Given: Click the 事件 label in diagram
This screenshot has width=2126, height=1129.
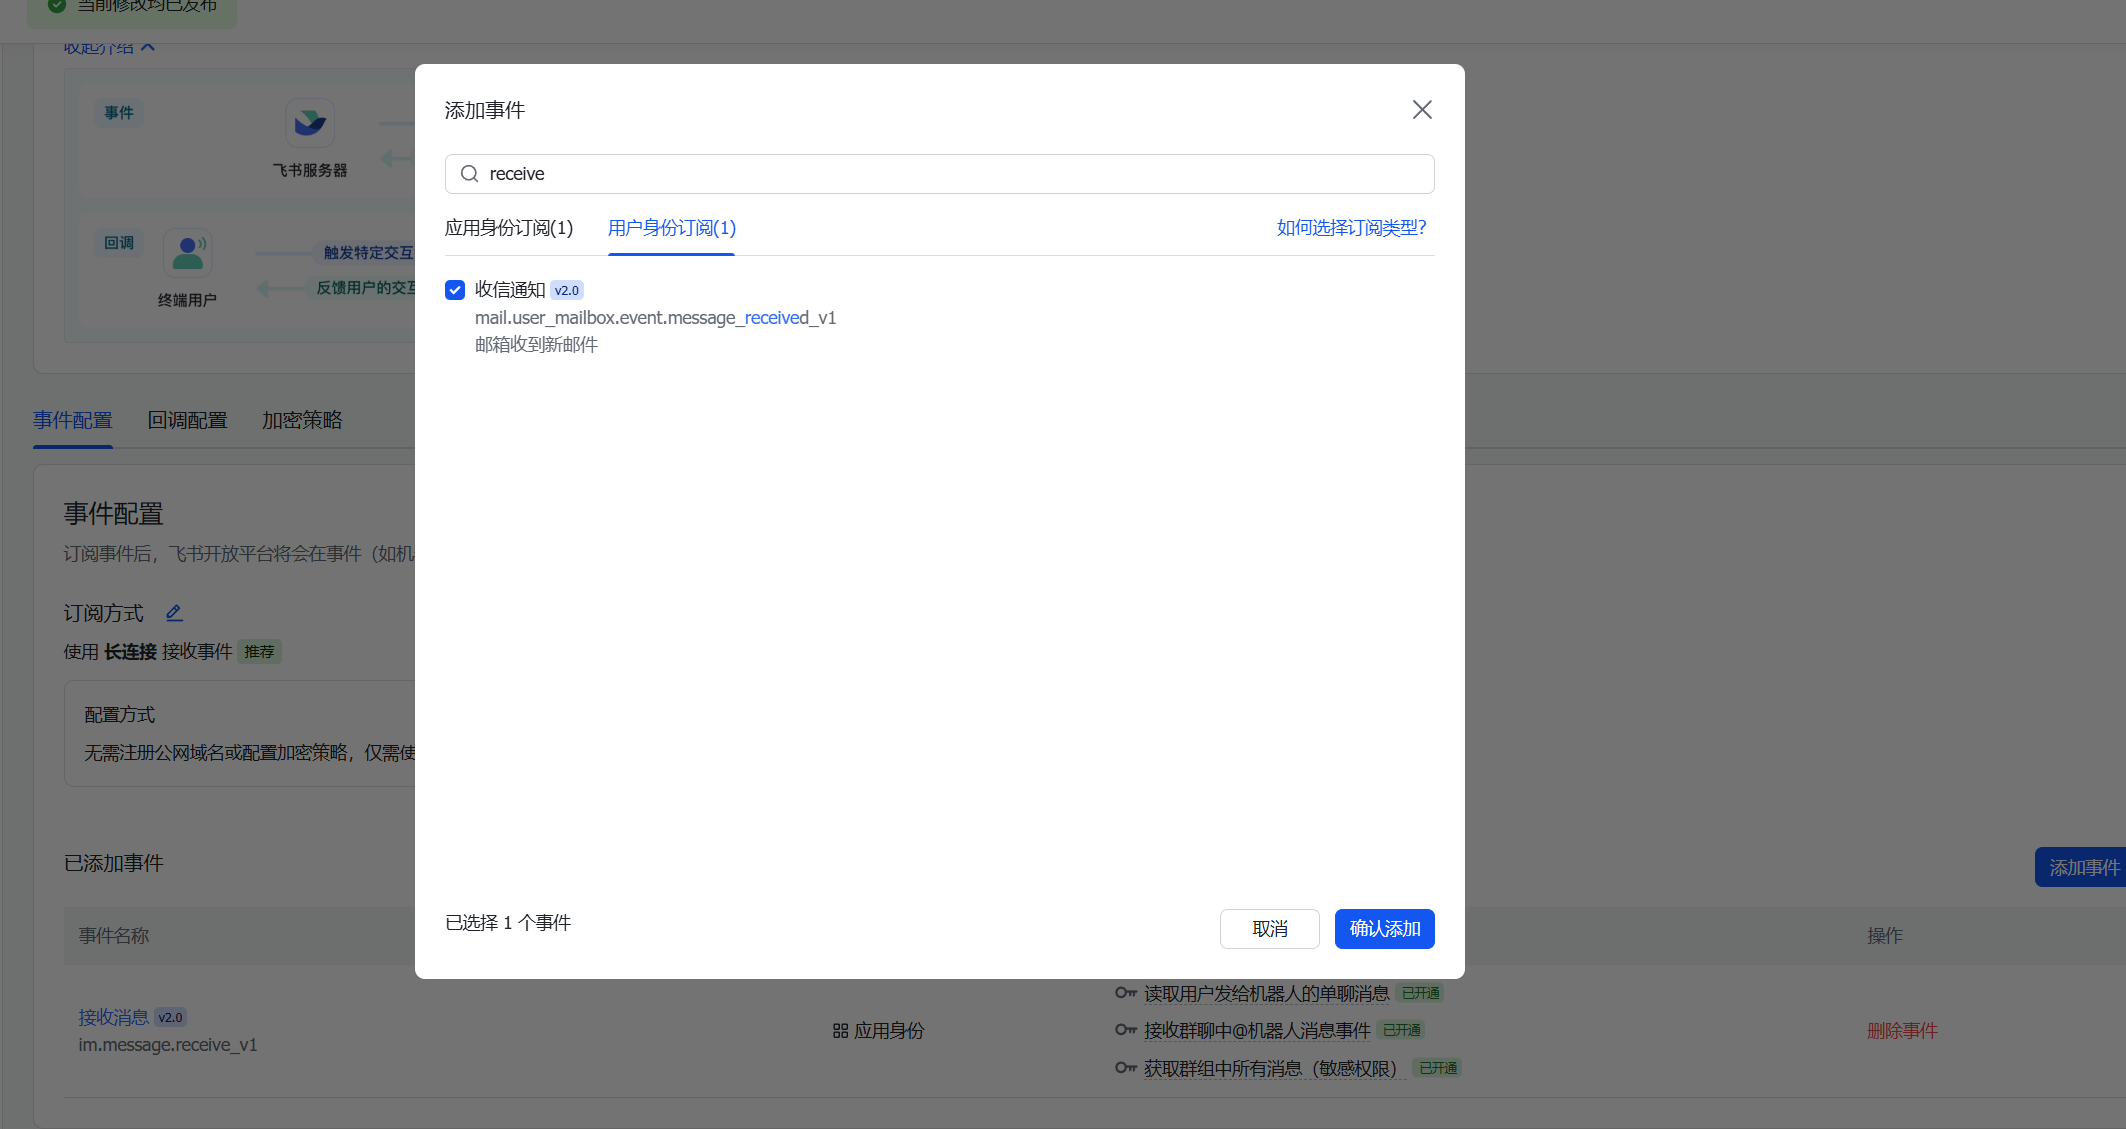Looking at the screenshot, I should (119, 113).
